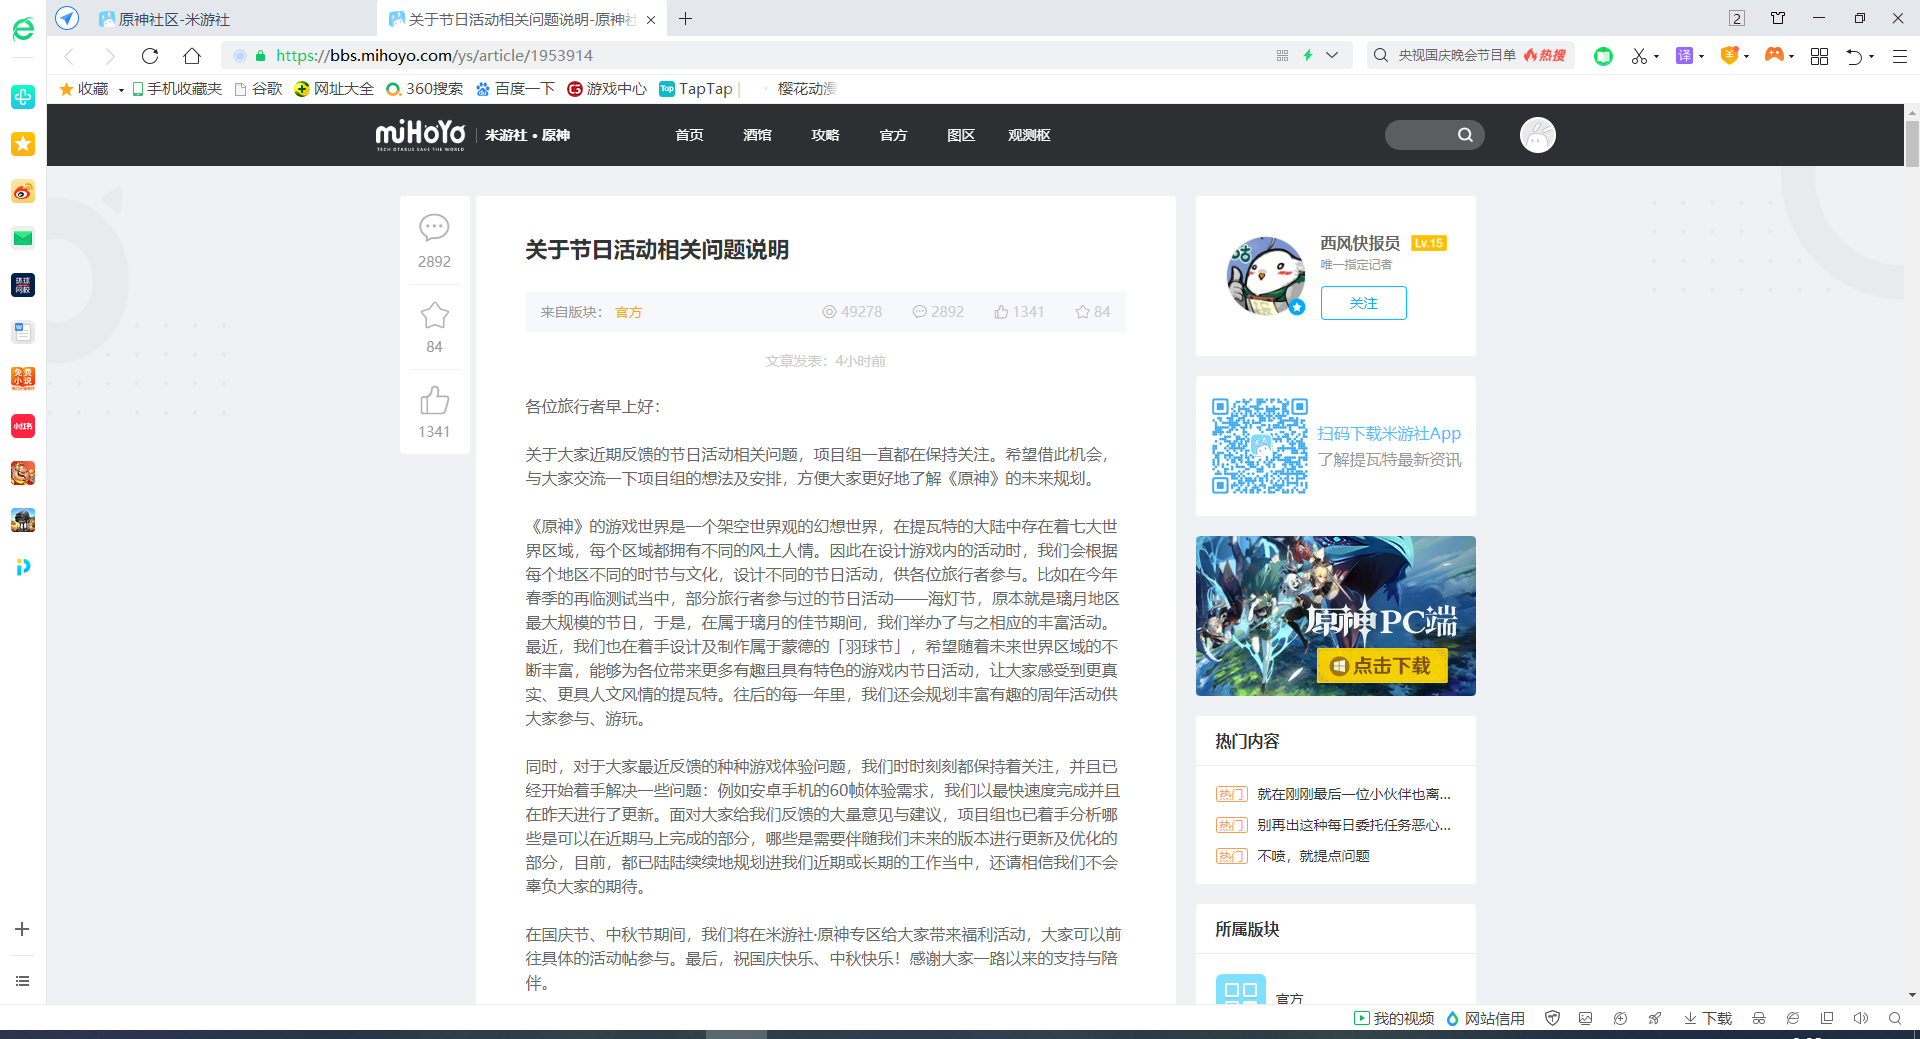The image size is (1920, 1039).
Task: Open the TapTap bookmark
Action: click(x=696, y=89)
